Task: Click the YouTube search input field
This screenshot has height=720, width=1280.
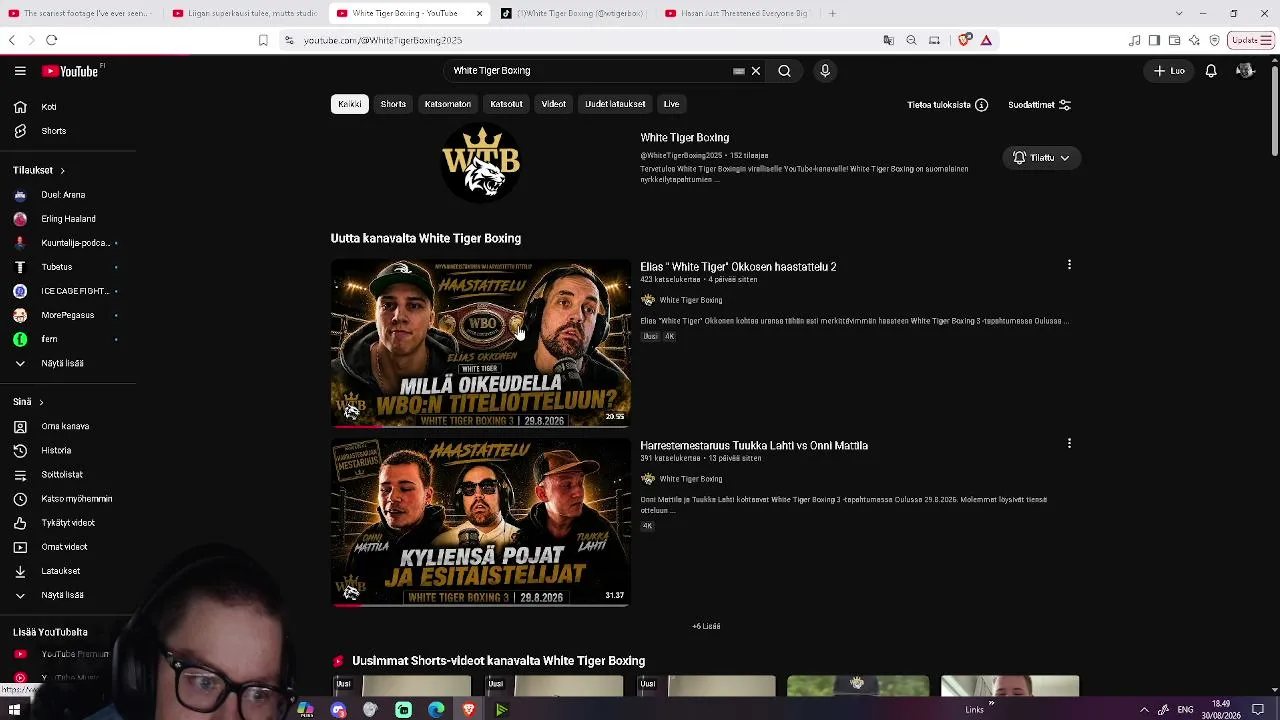Action: coord(590,71)
